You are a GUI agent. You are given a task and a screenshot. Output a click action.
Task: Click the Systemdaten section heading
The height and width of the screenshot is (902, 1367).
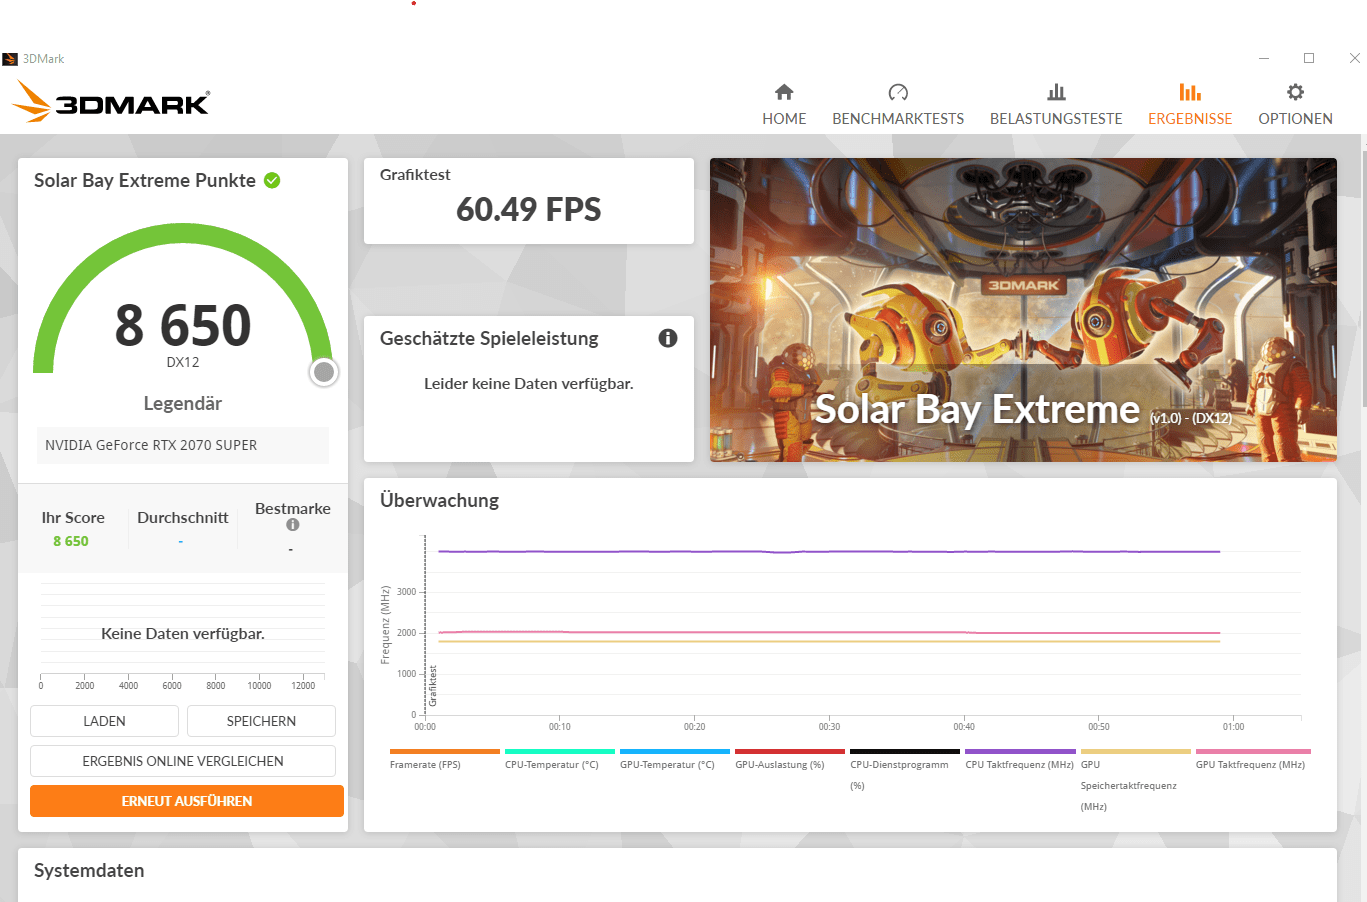coord(89,870)
